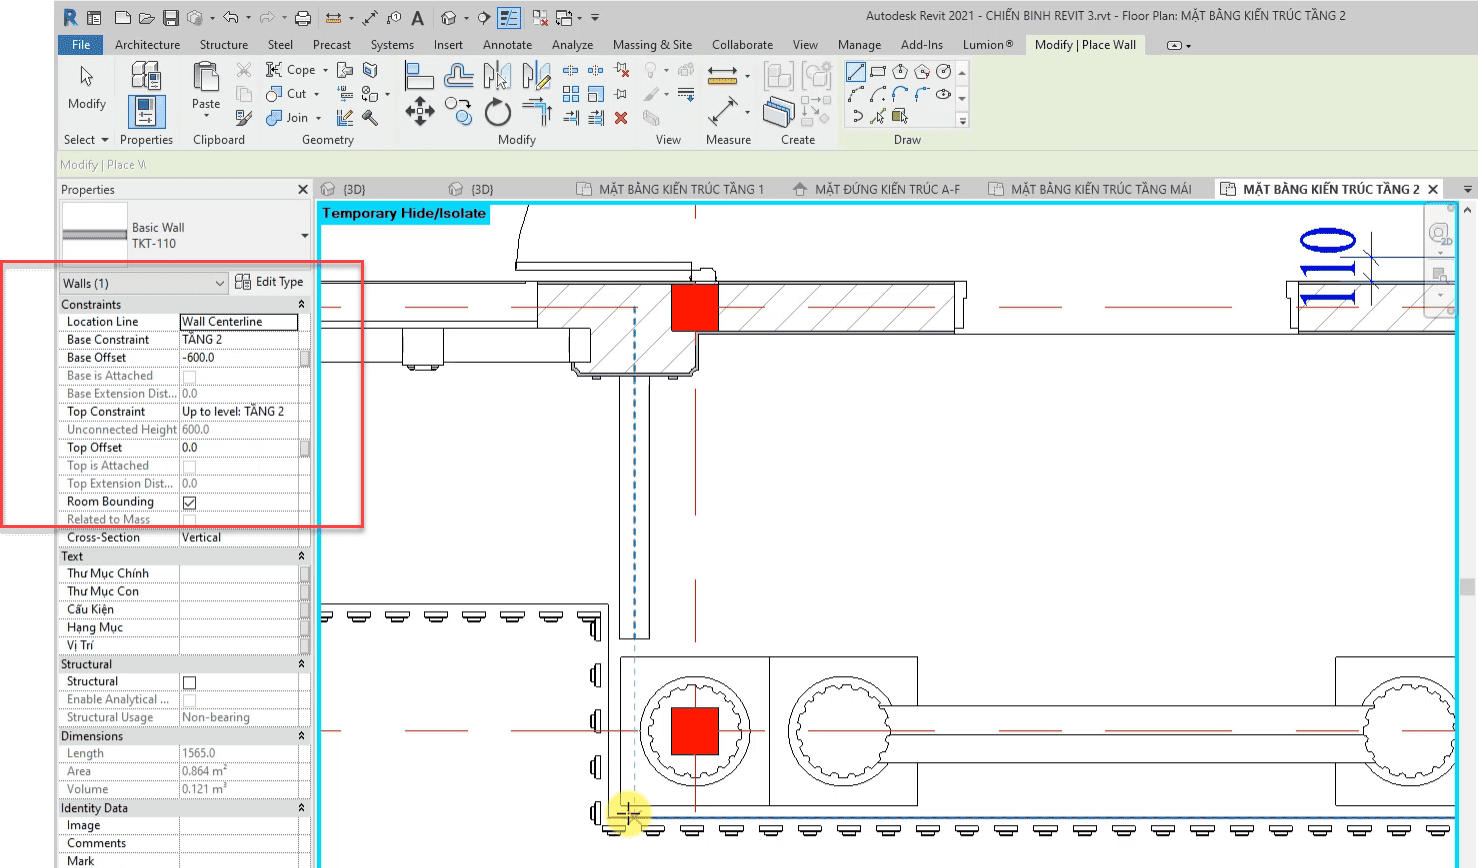Activate the Move tool

420,111
